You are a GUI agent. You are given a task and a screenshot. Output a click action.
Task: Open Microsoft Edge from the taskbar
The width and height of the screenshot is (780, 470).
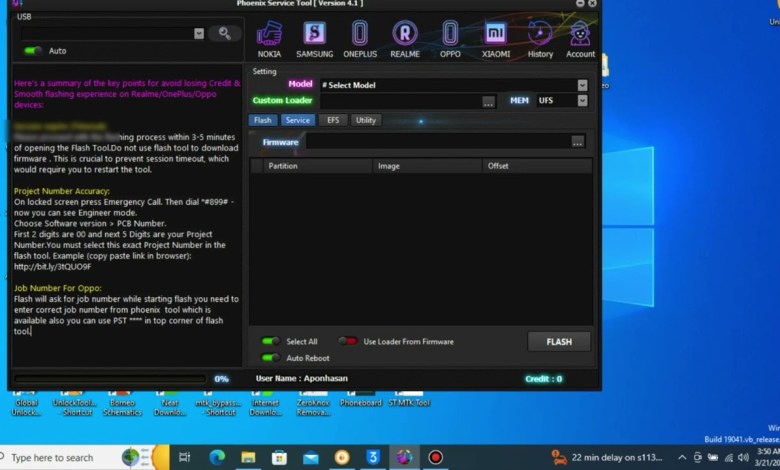[217, 457]
